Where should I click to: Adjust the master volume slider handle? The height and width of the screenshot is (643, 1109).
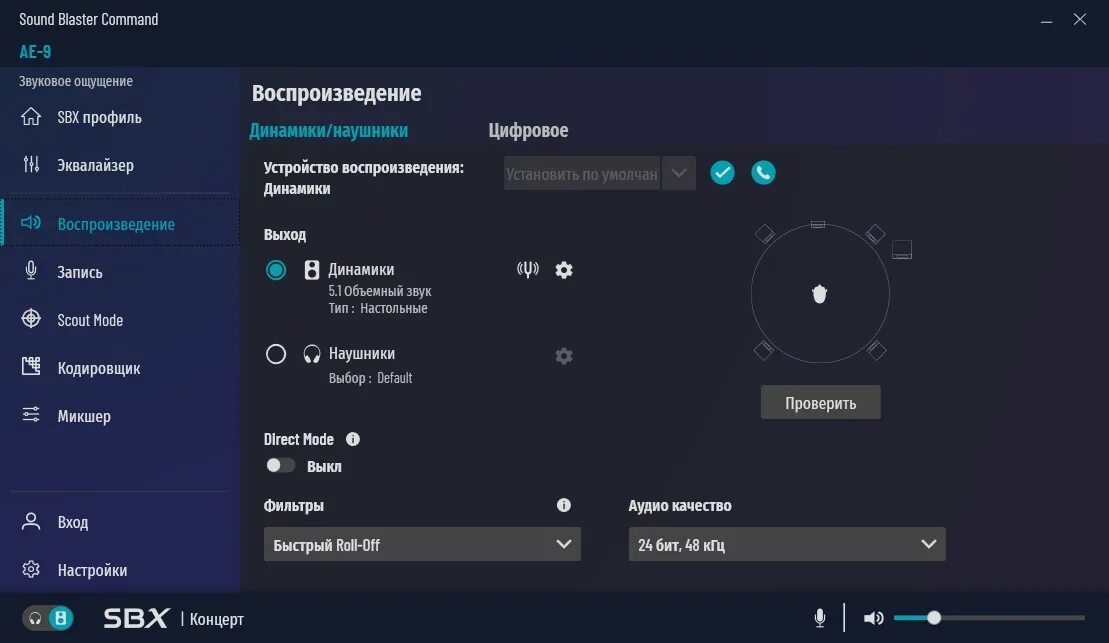click(934, 618)
